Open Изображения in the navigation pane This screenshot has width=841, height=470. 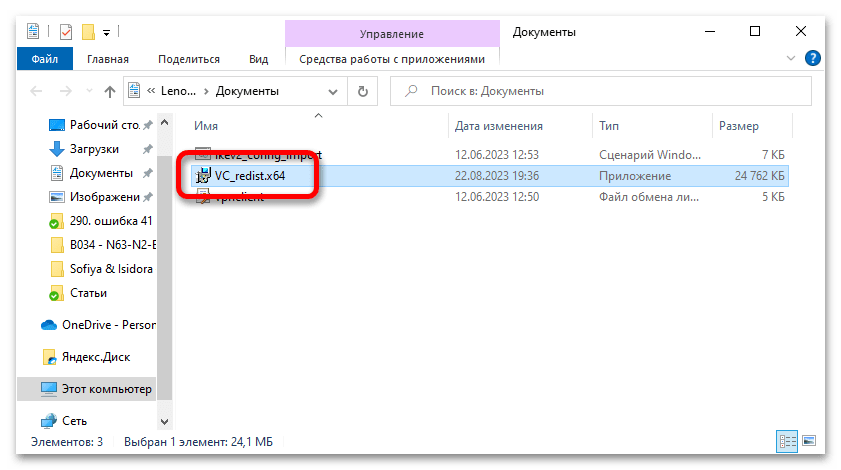coord(105,197)
